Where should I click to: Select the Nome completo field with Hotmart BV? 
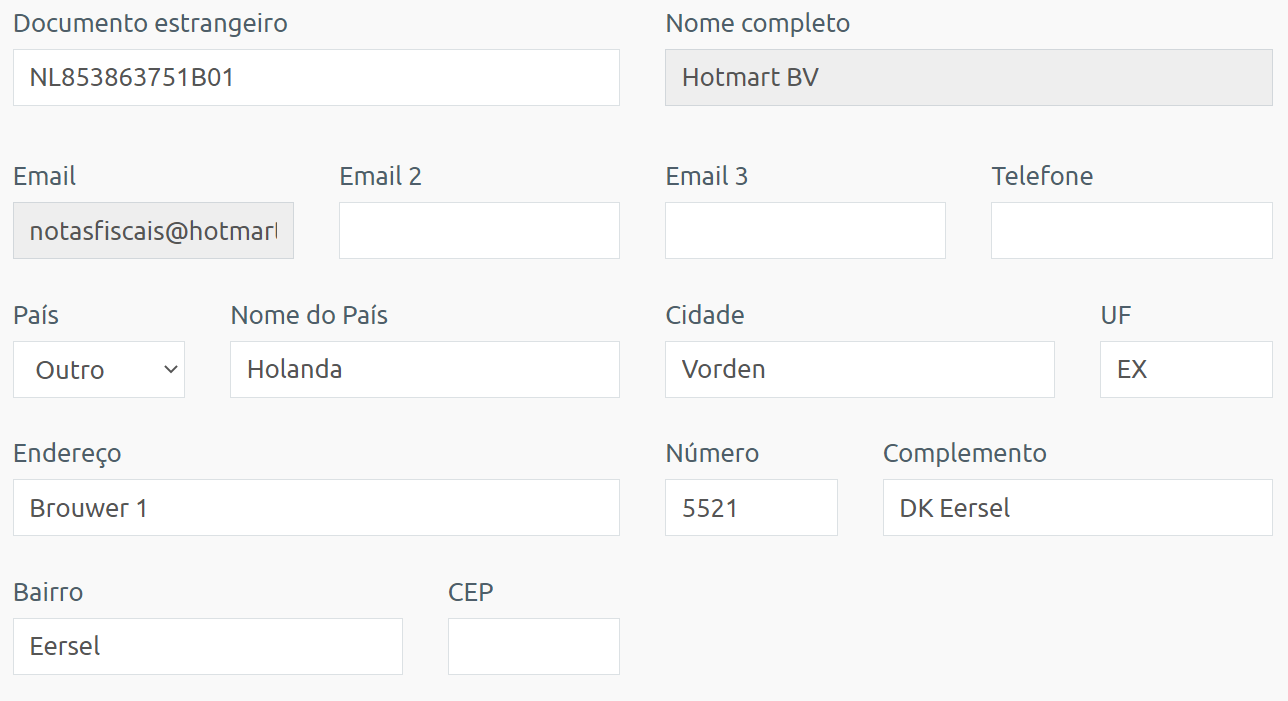pyautogui.click(x=969, y=77)
